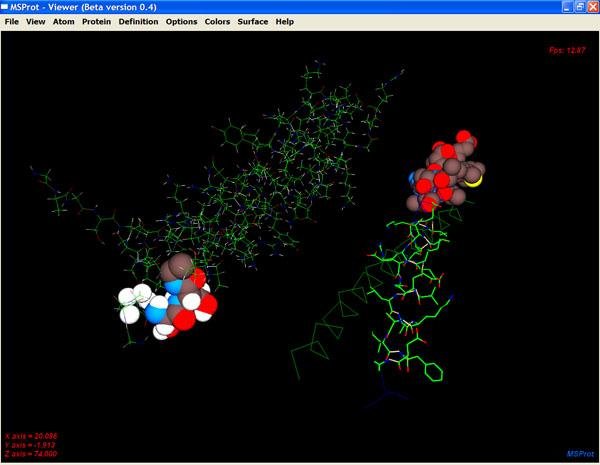Image resolution: width=600 pixels, height=465 pixels.
Task: Open the Options menu
Action: pyautogui.click(x=181, y=22)
